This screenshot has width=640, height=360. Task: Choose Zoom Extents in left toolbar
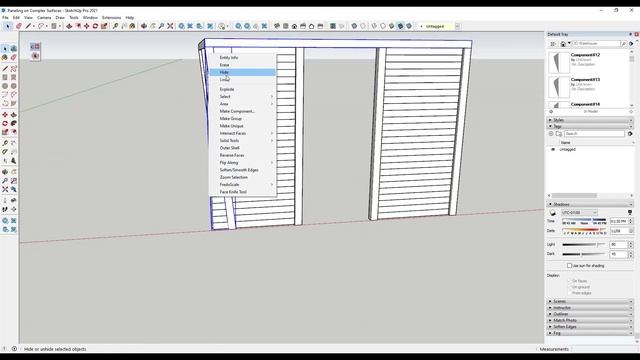coord(5,189)
